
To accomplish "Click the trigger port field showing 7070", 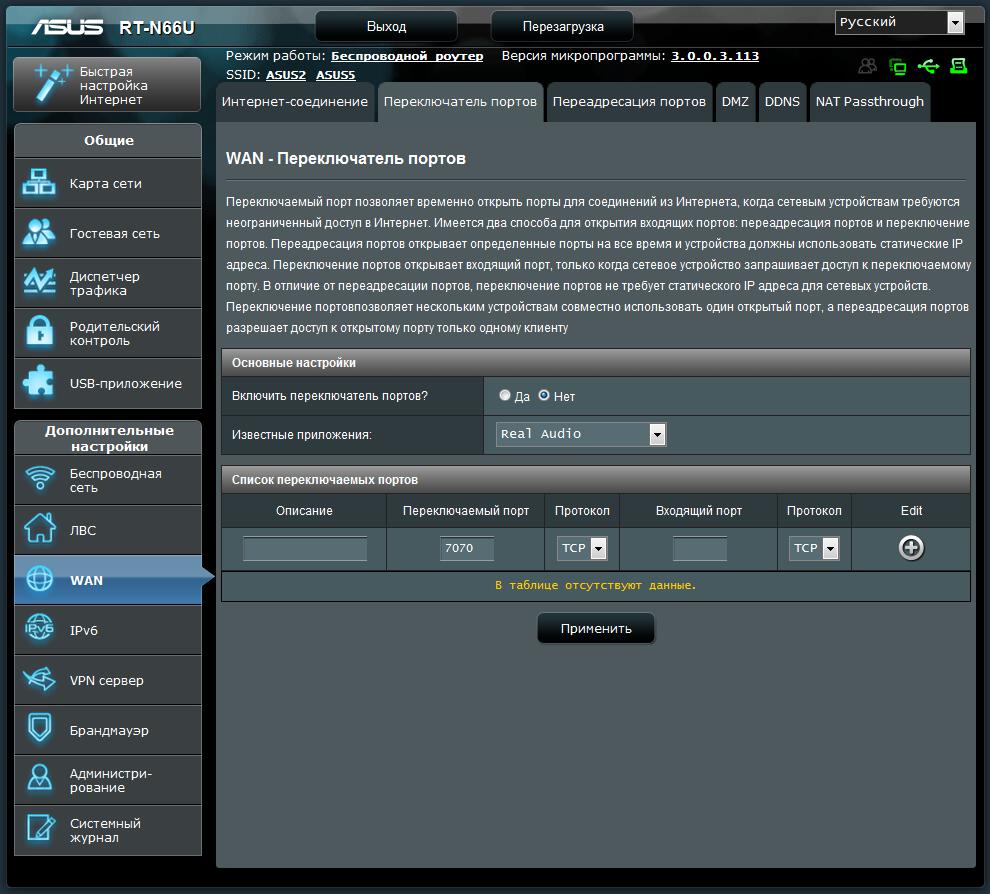I will click(467, 548).
